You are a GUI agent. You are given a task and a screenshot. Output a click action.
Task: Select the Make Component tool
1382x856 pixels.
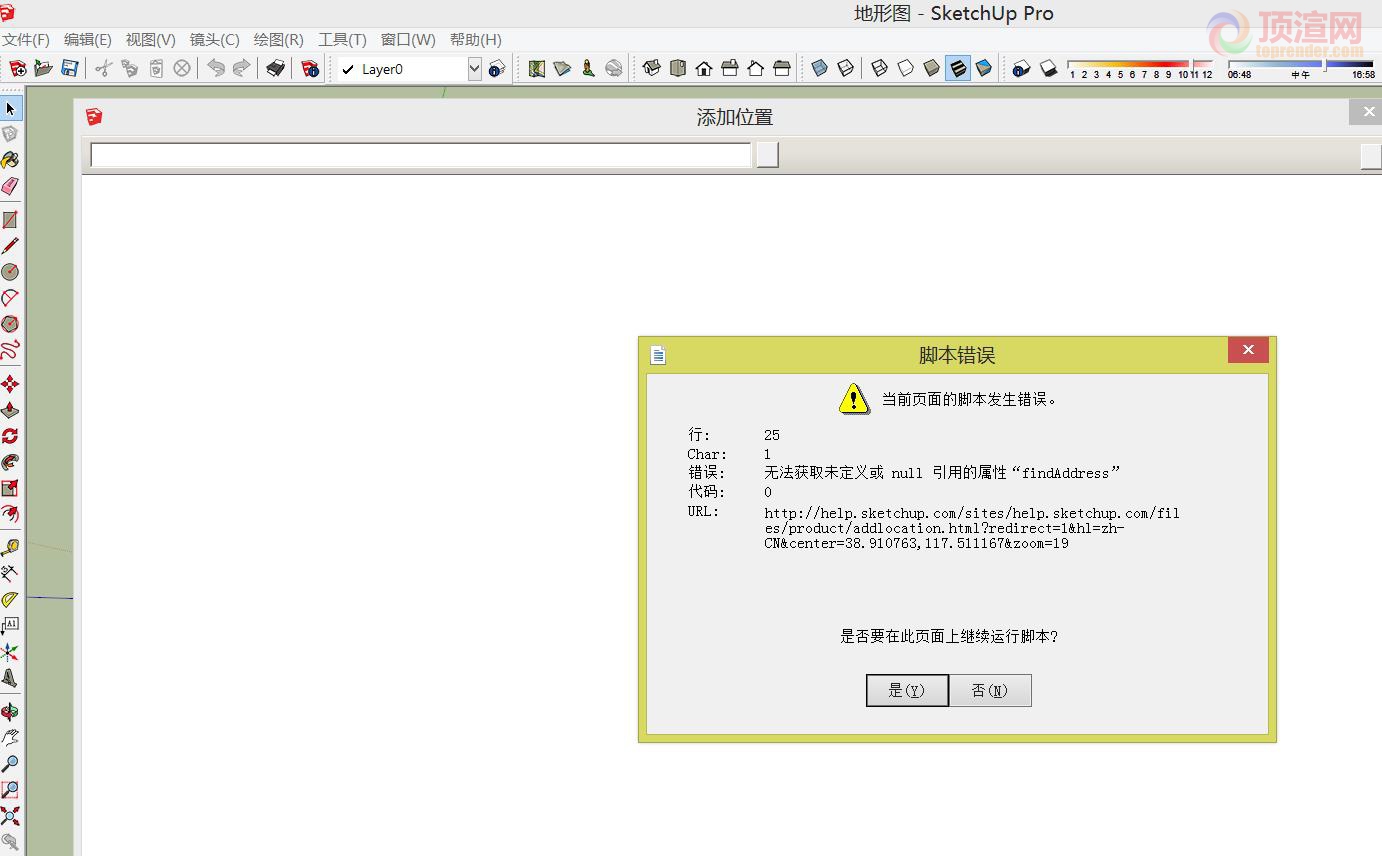point(10,134)
